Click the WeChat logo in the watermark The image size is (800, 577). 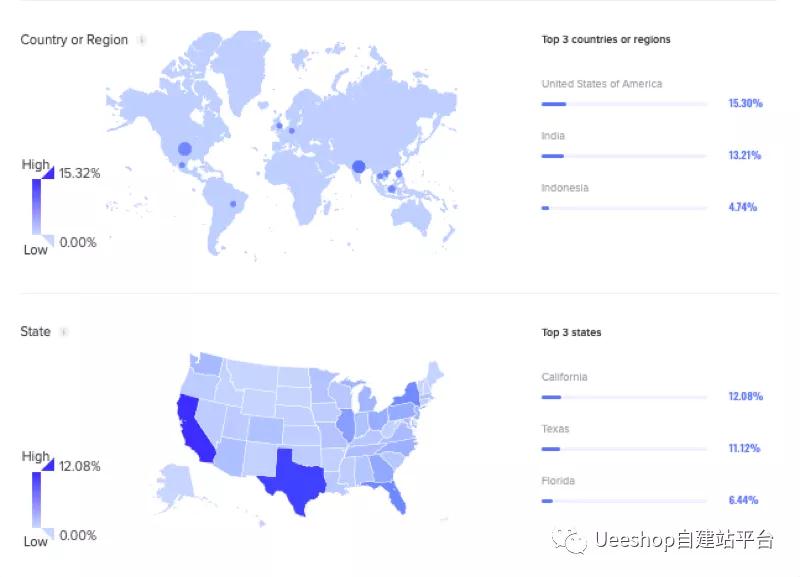tap(569, 541)
